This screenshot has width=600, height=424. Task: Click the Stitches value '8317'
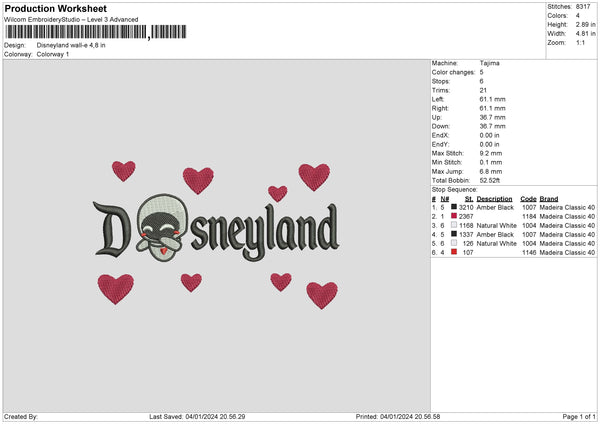click(583, 7)
